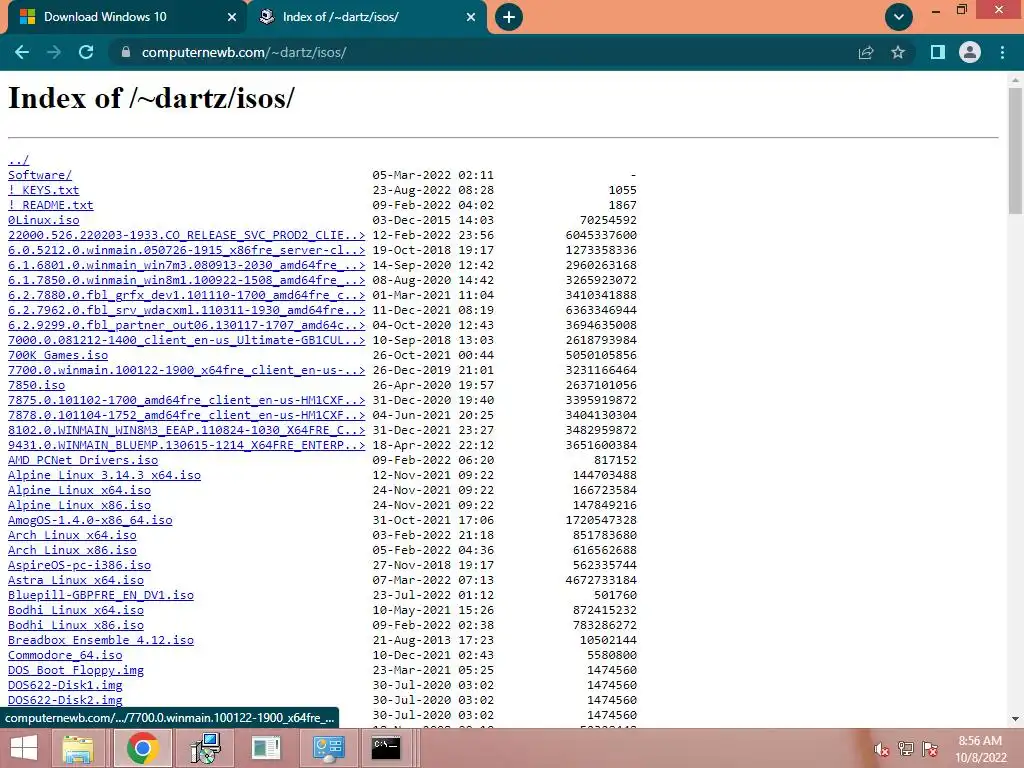The width and height of the screenshot is (1024, 768).
Task: Download 7850.iso
Action: (37, 385)
